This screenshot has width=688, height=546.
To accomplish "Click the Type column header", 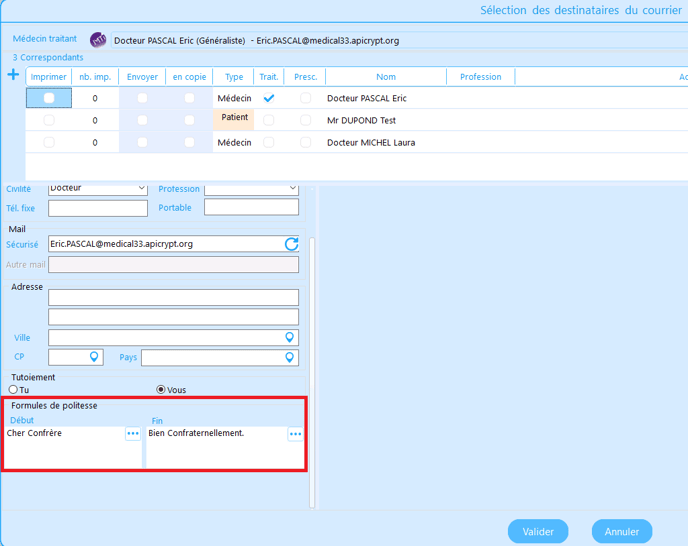I will pyautogui.click(x=234, y=77).
